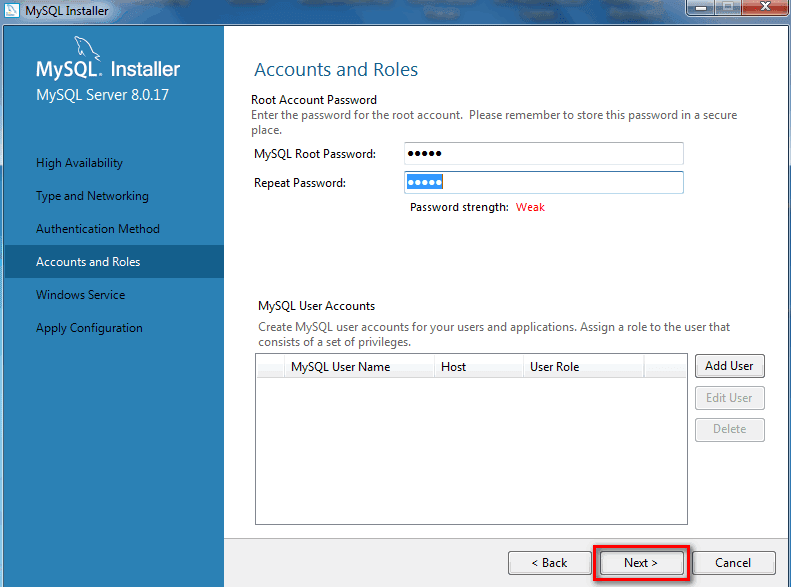Click the MySQL Server 8.0.17 text

102,95
